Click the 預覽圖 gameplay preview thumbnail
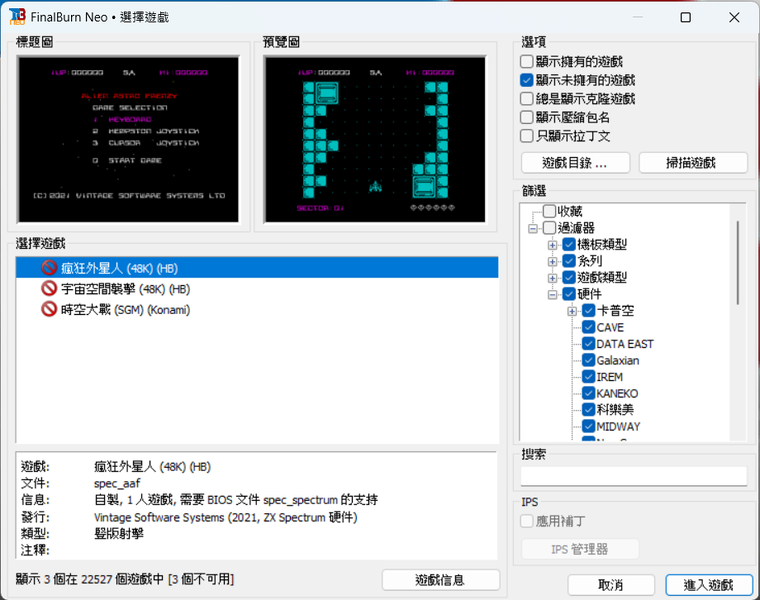Screen dimensions: 760x600 coord(375,139)
